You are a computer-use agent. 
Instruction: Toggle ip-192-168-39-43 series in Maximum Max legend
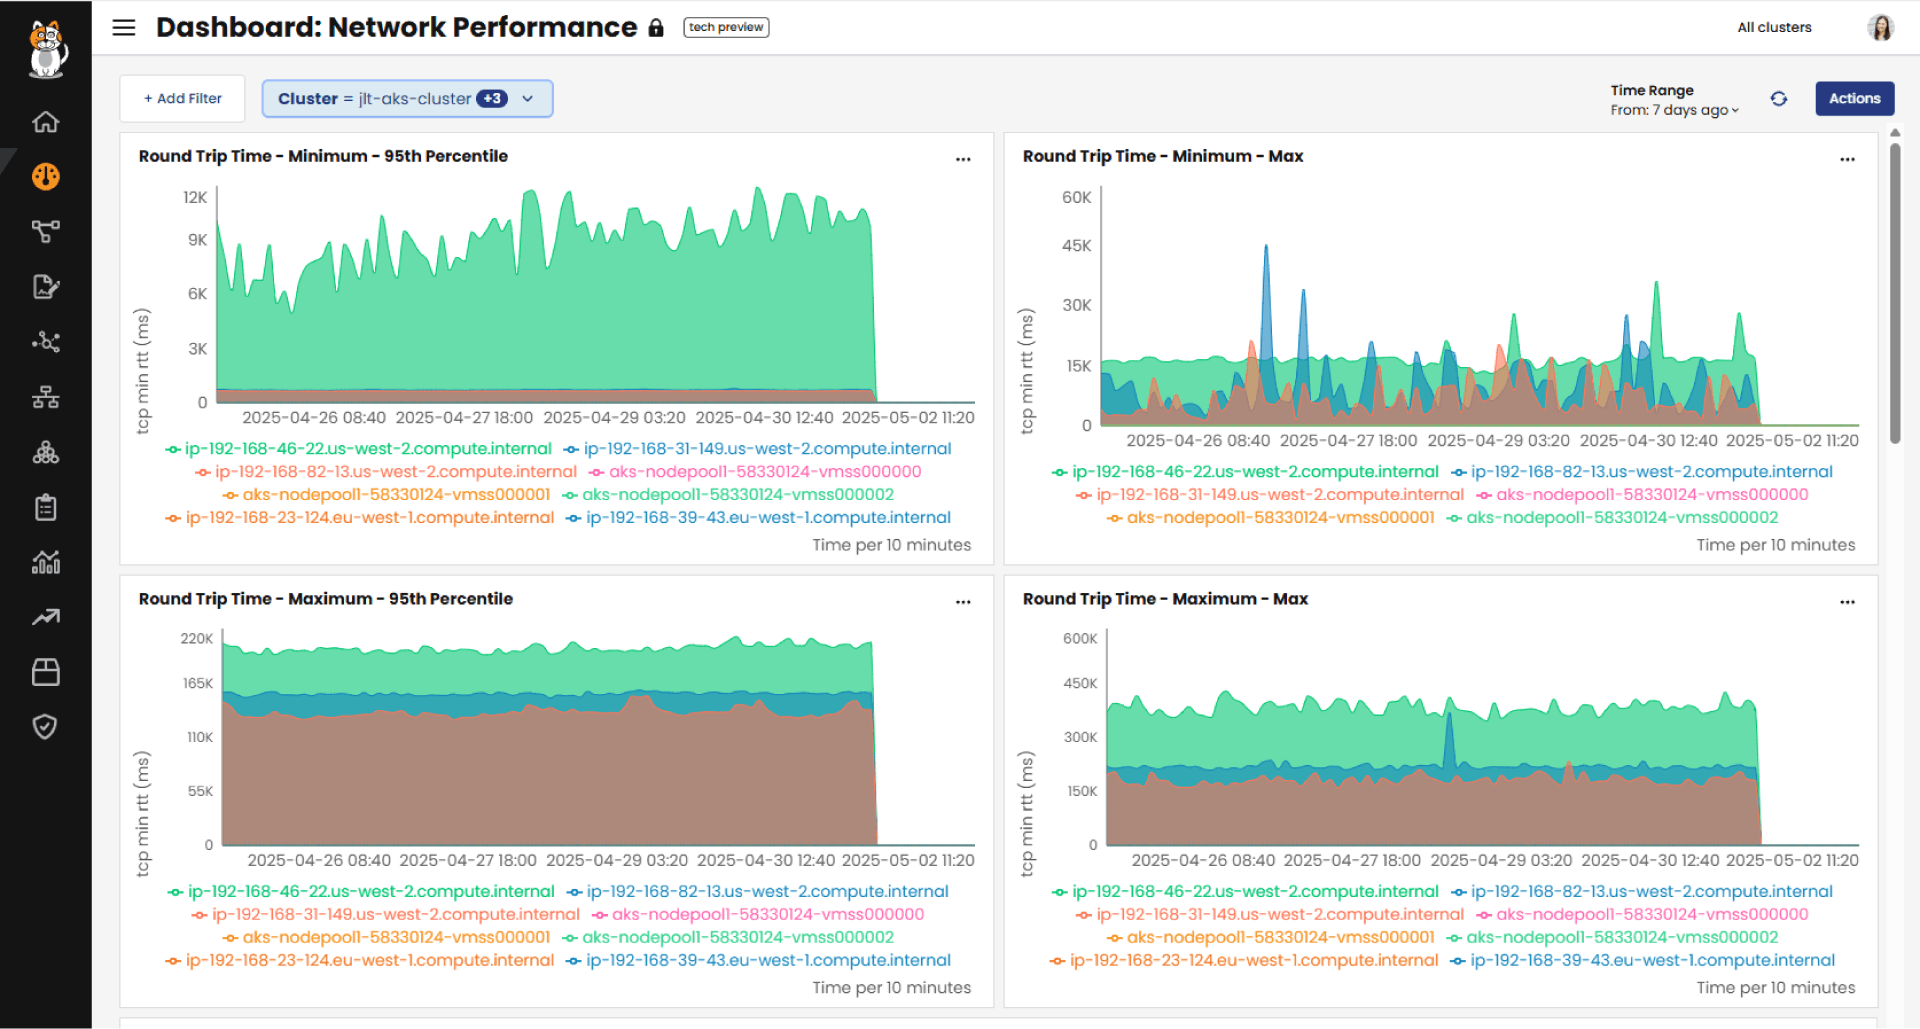point(1643,961)
